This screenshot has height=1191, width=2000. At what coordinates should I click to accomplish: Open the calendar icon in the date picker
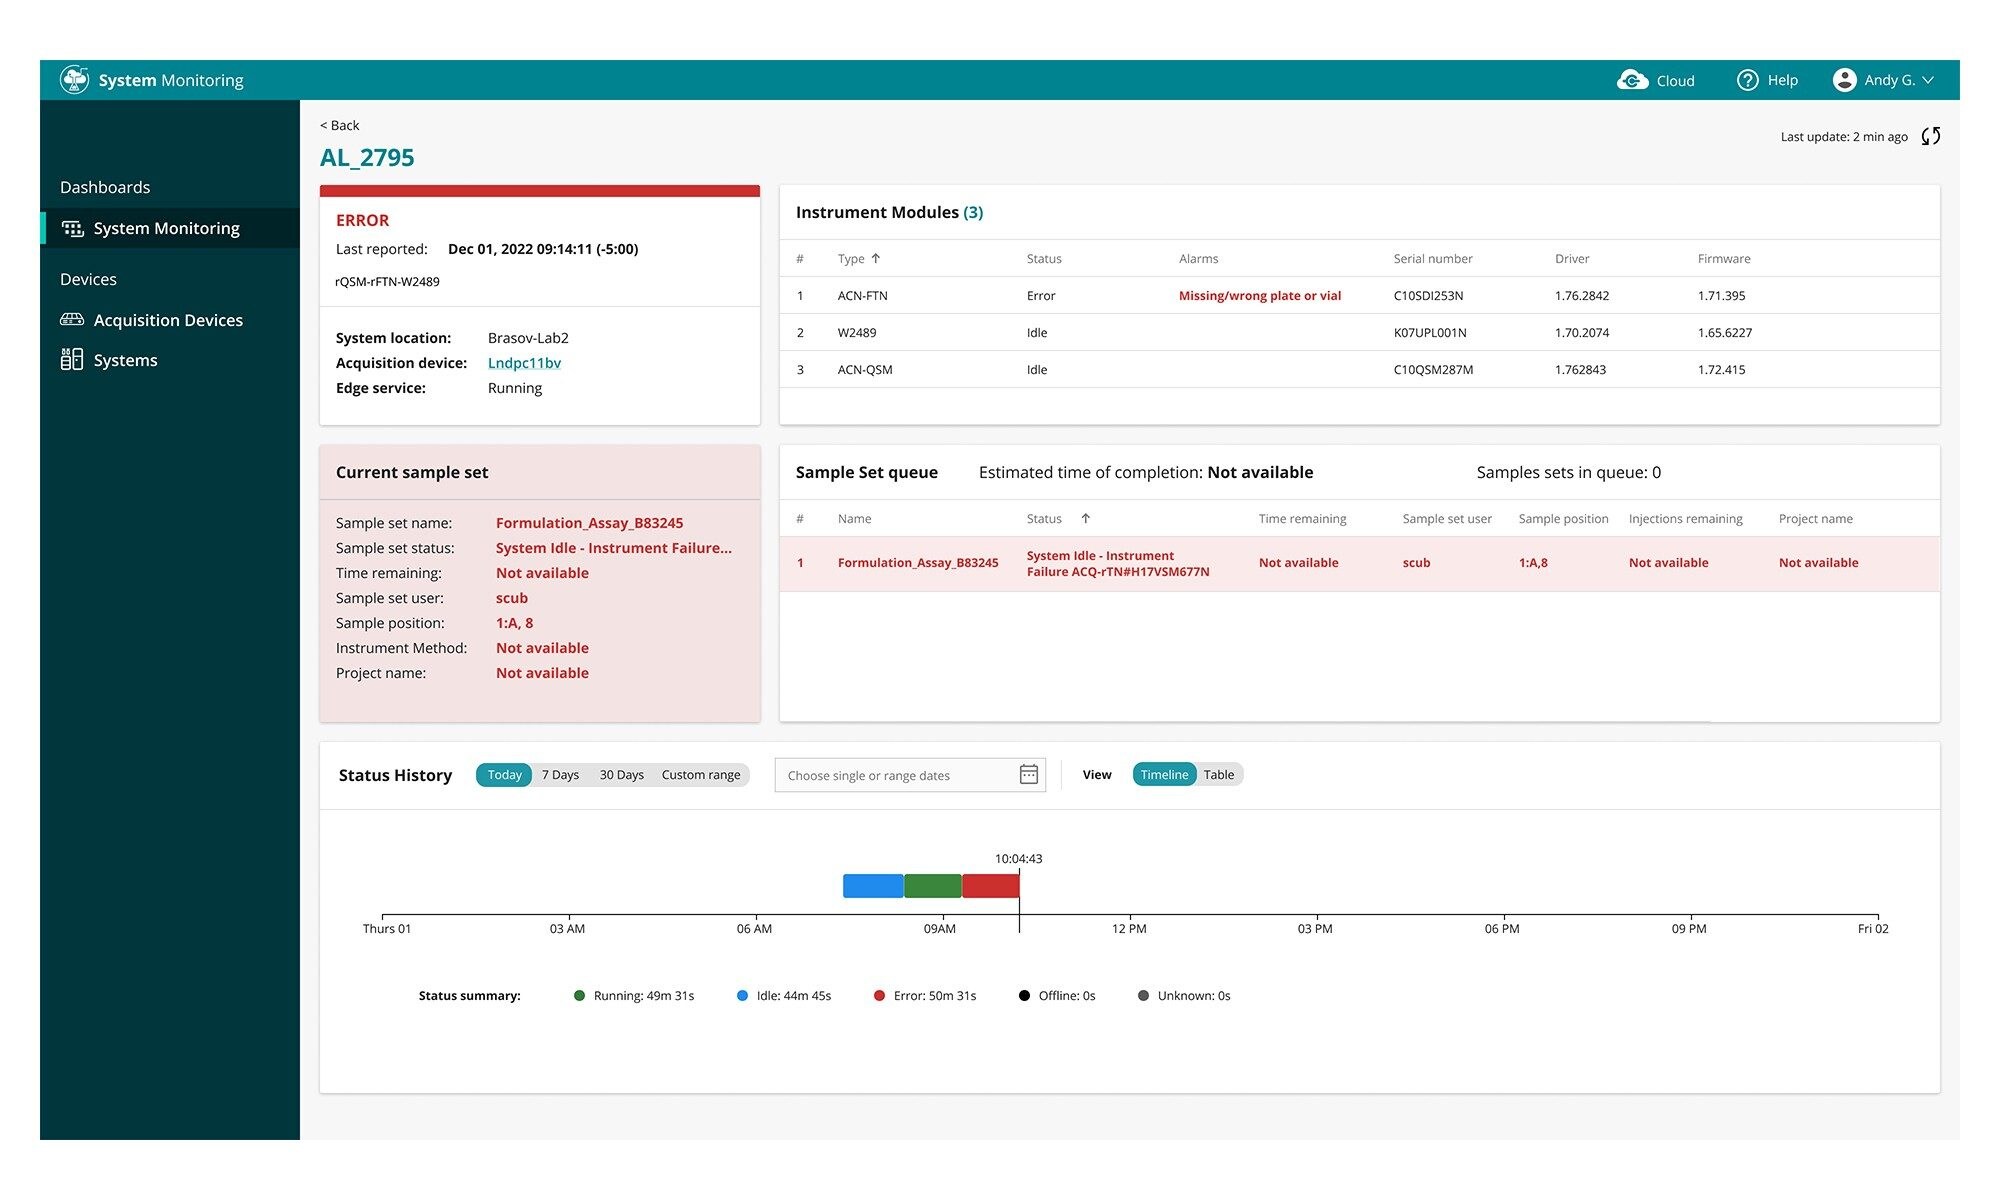point(1028,774)
